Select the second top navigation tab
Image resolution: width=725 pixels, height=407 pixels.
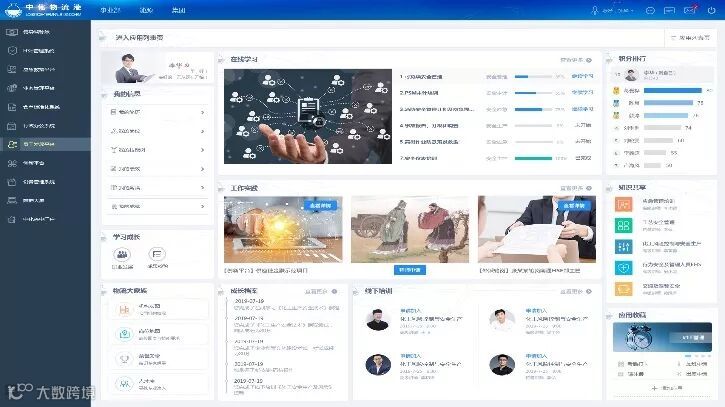(146, 10)
